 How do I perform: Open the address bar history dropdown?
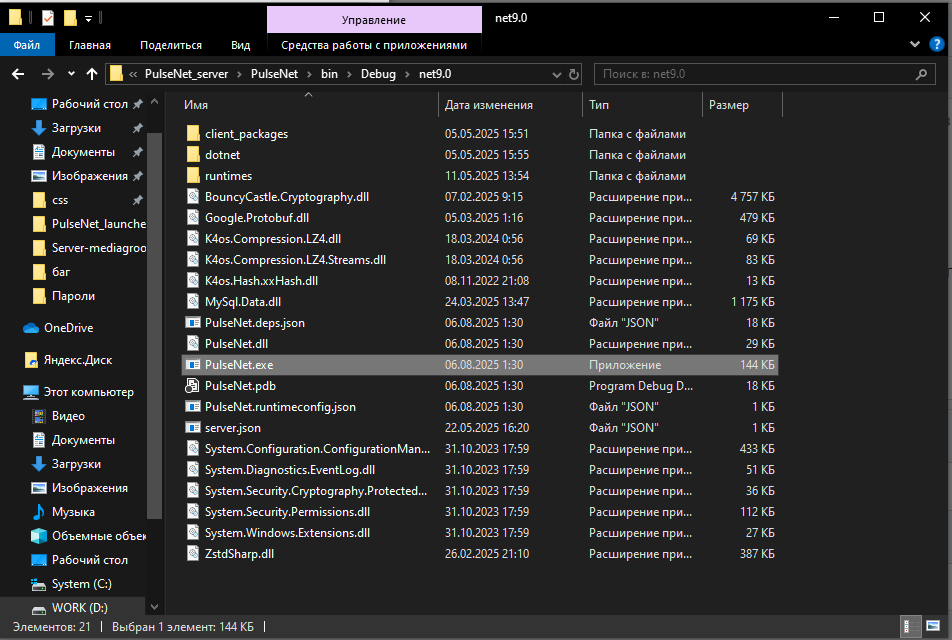click(x=556, y=74)
